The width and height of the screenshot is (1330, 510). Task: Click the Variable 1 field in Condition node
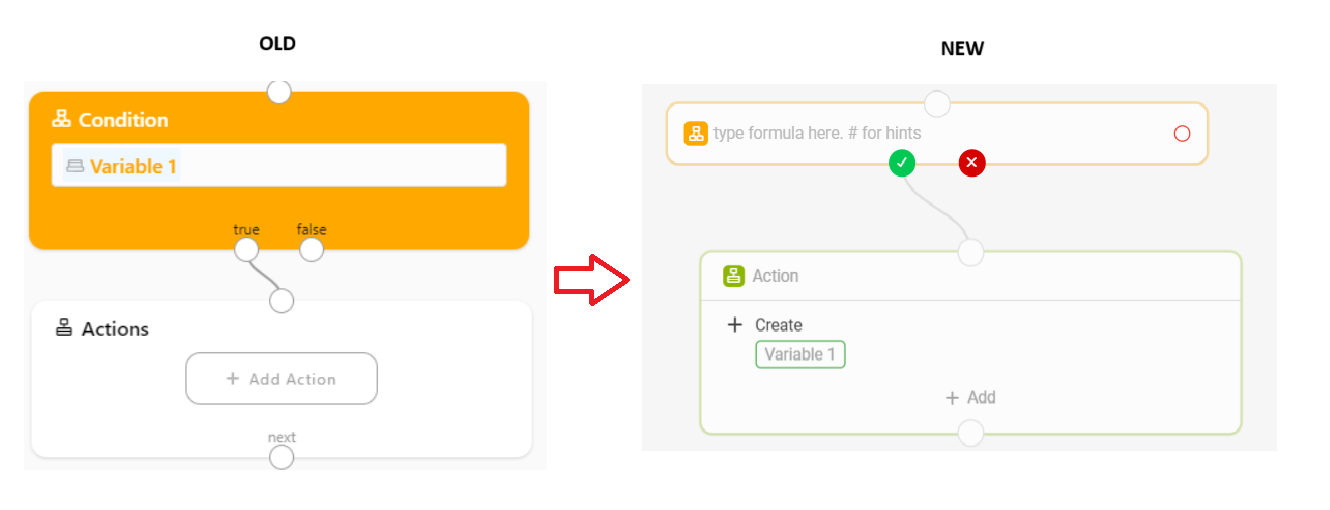pyautogui.click(x=279, y=165)
